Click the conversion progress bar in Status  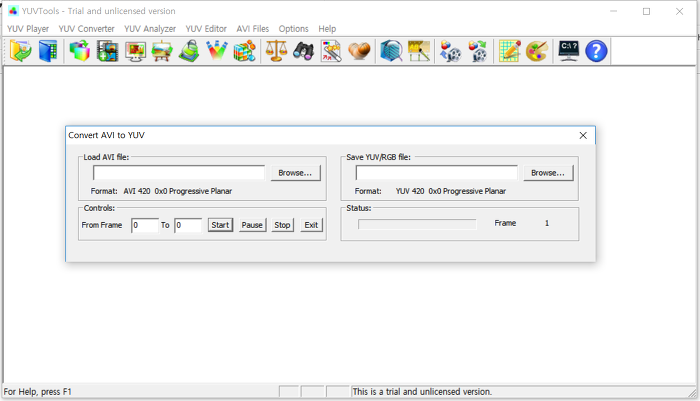click(x=417, y=224)
